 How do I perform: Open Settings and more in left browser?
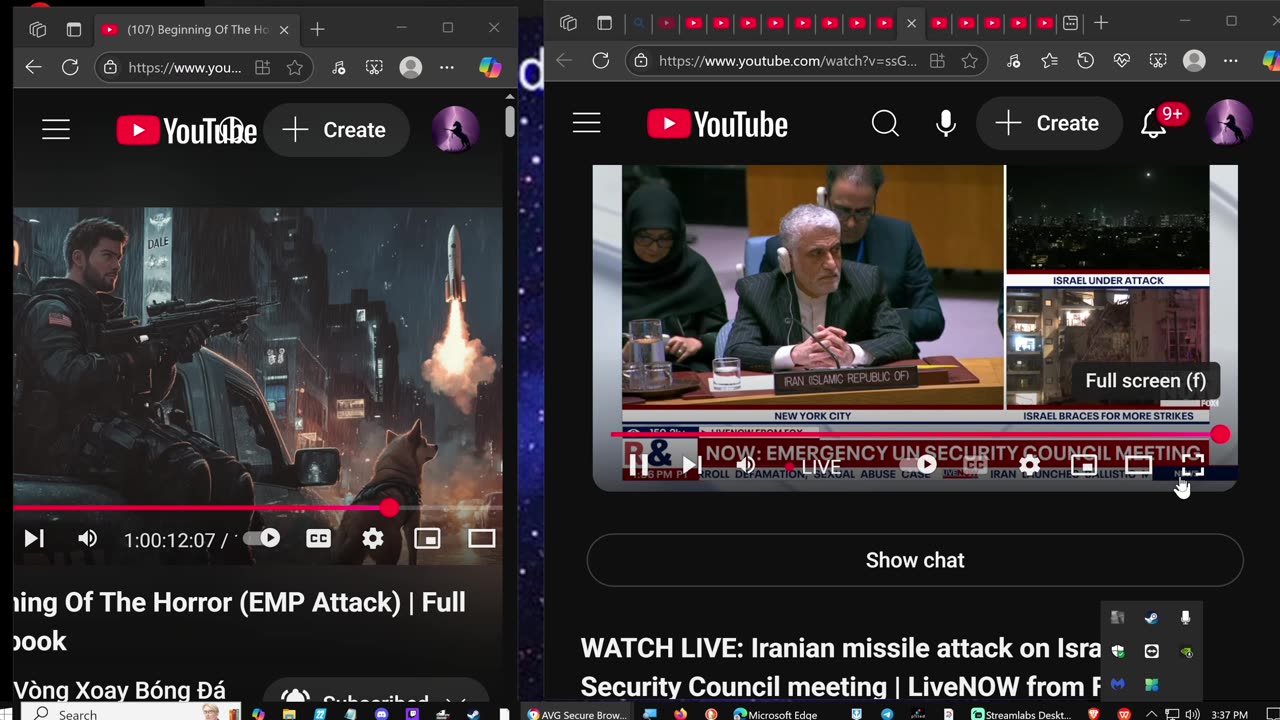pos(447,68)
